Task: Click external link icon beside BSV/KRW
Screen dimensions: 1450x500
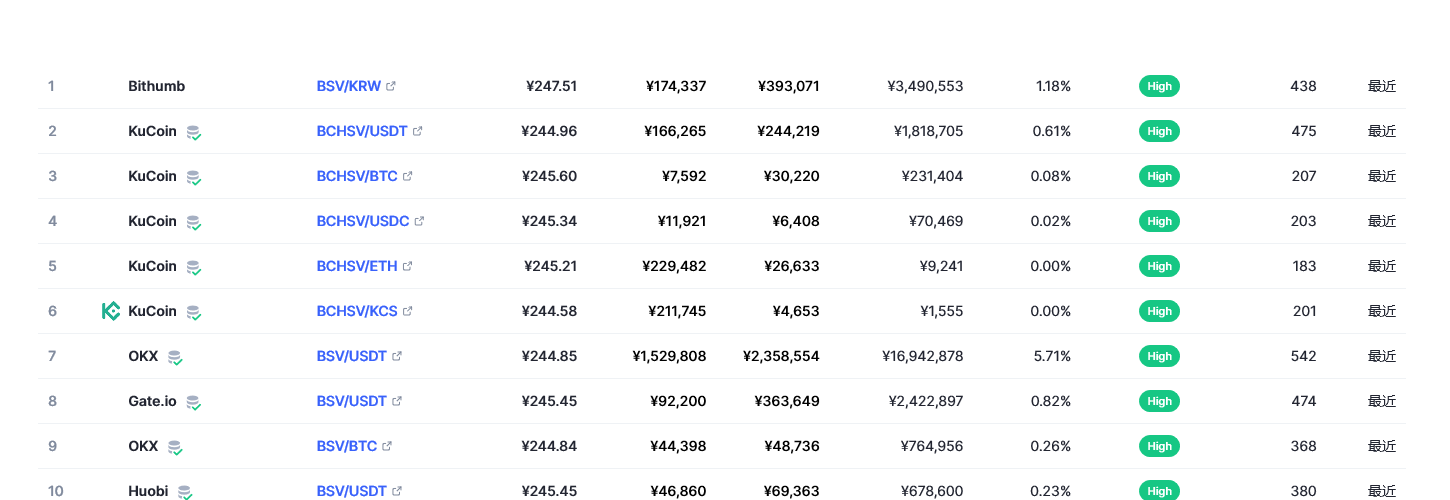Action: [391, 86]
